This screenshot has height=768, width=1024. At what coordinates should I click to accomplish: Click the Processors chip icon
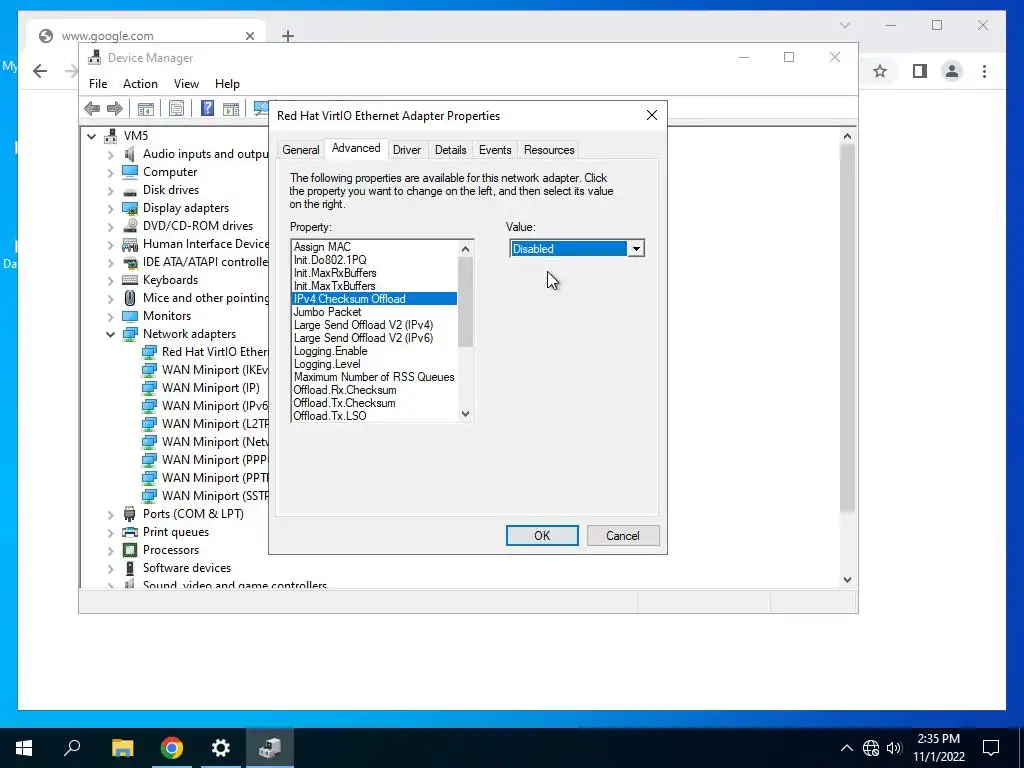[x=130, y=550]
